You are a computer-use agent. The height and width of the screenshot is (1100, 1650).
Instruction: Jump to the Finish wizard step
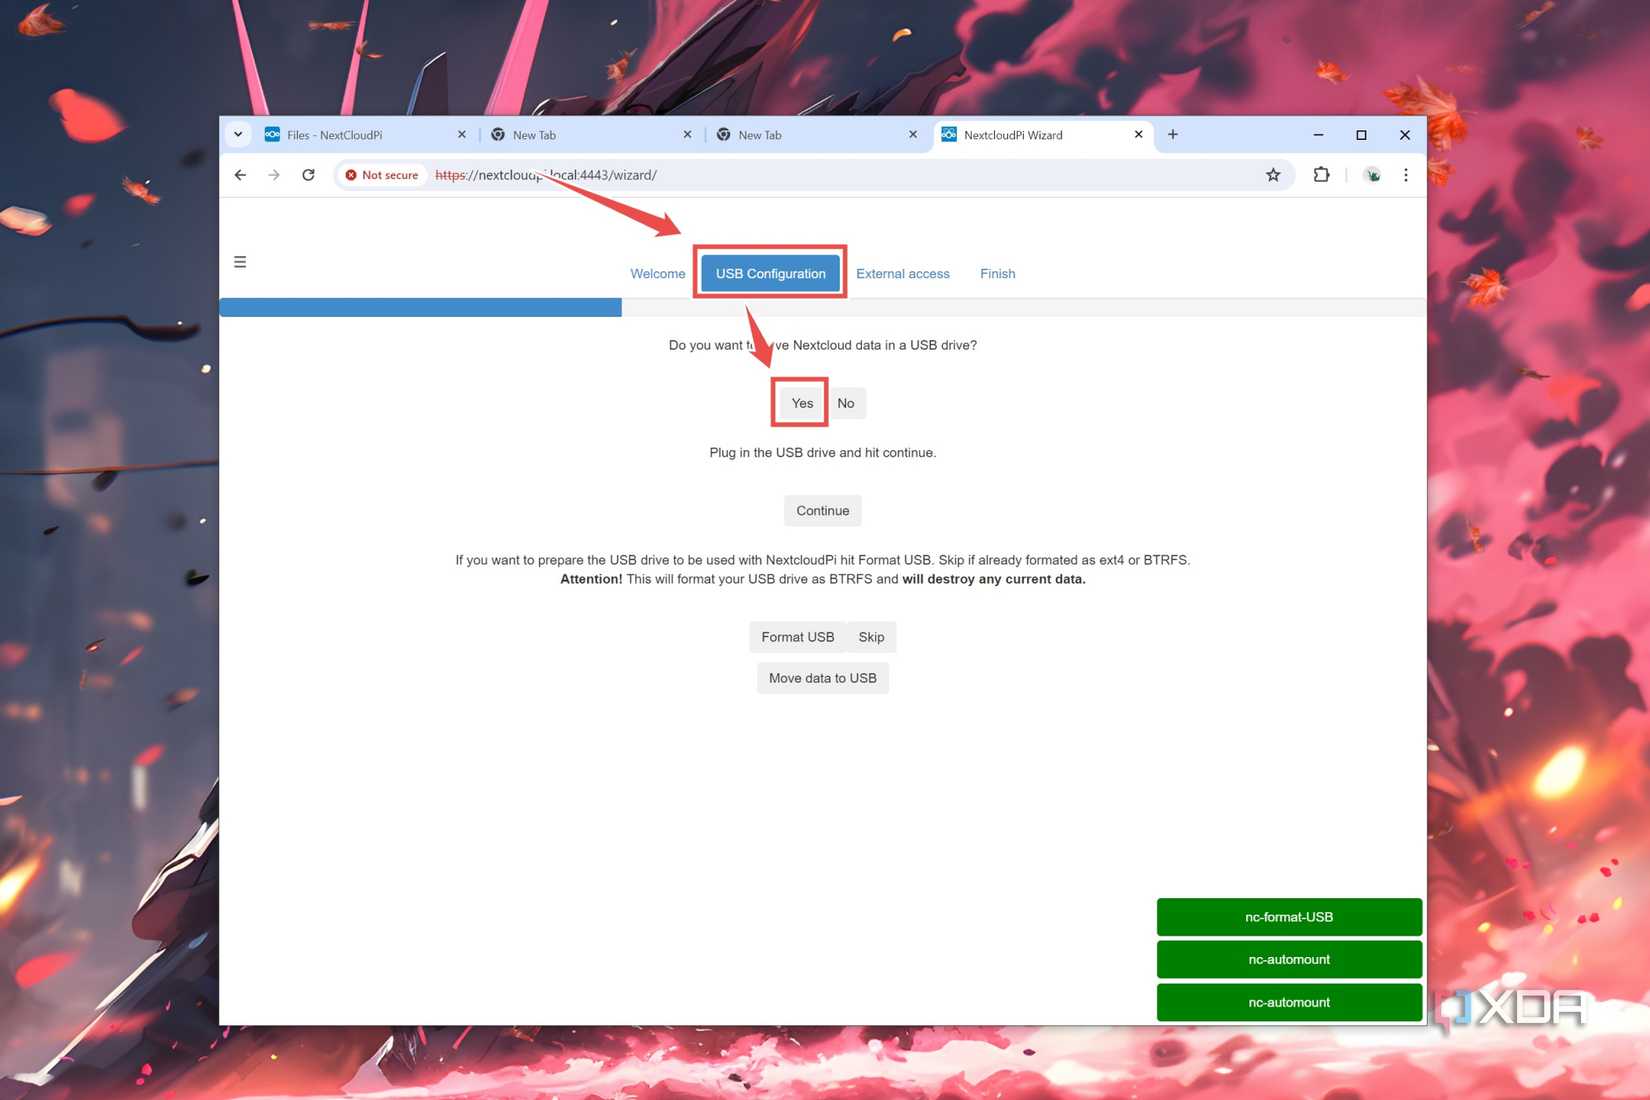pyautogui.click(x=998, y=274)
